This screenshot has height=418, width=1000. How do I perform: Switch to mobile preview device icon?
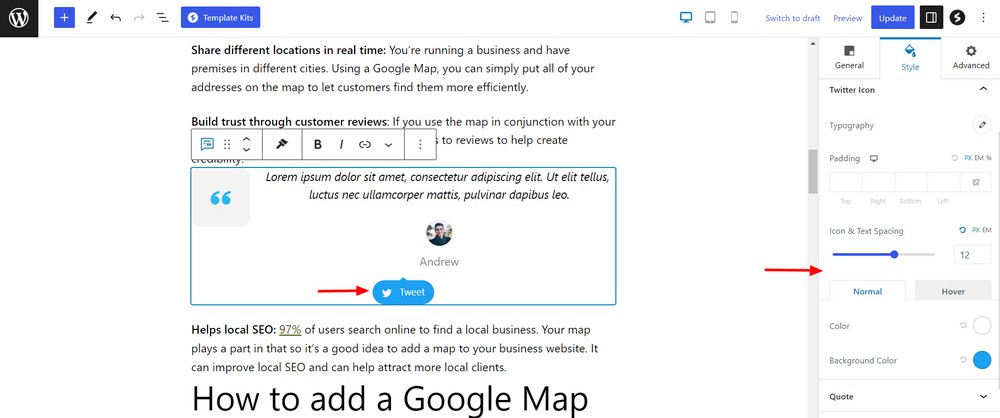(x=734, y=18)
